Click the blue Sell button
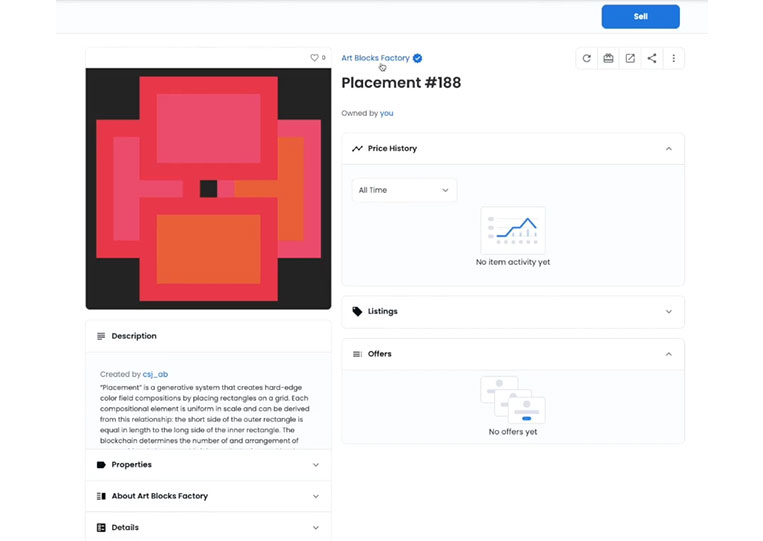The image size is (763, 541). click(x=640, y=17)
